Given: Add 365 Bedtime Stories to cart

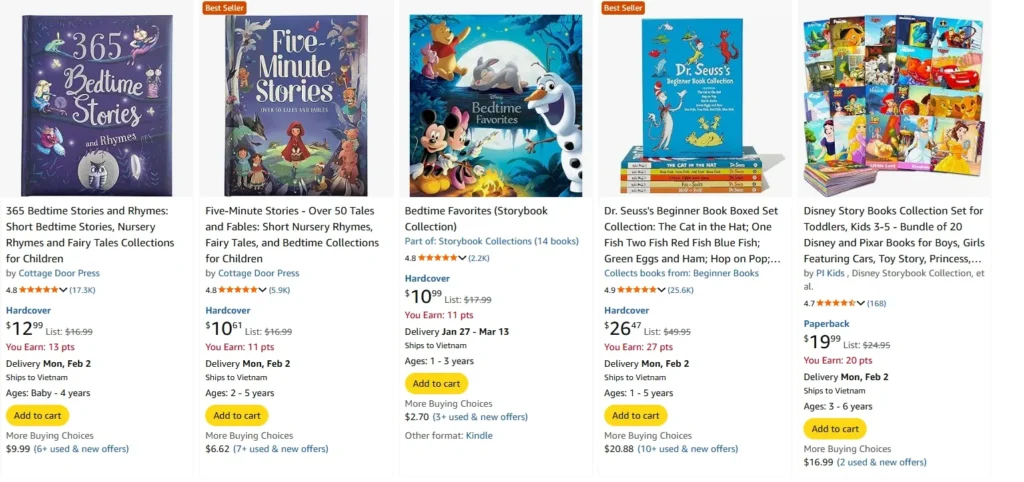Looking at the screenshot, I should click(37, 416).
